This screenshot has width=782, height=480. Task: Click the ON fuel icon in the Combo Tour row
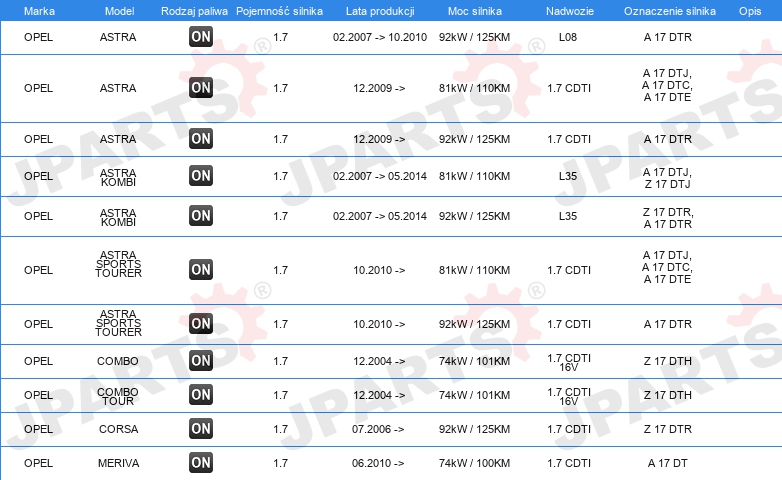coord(201,395)
